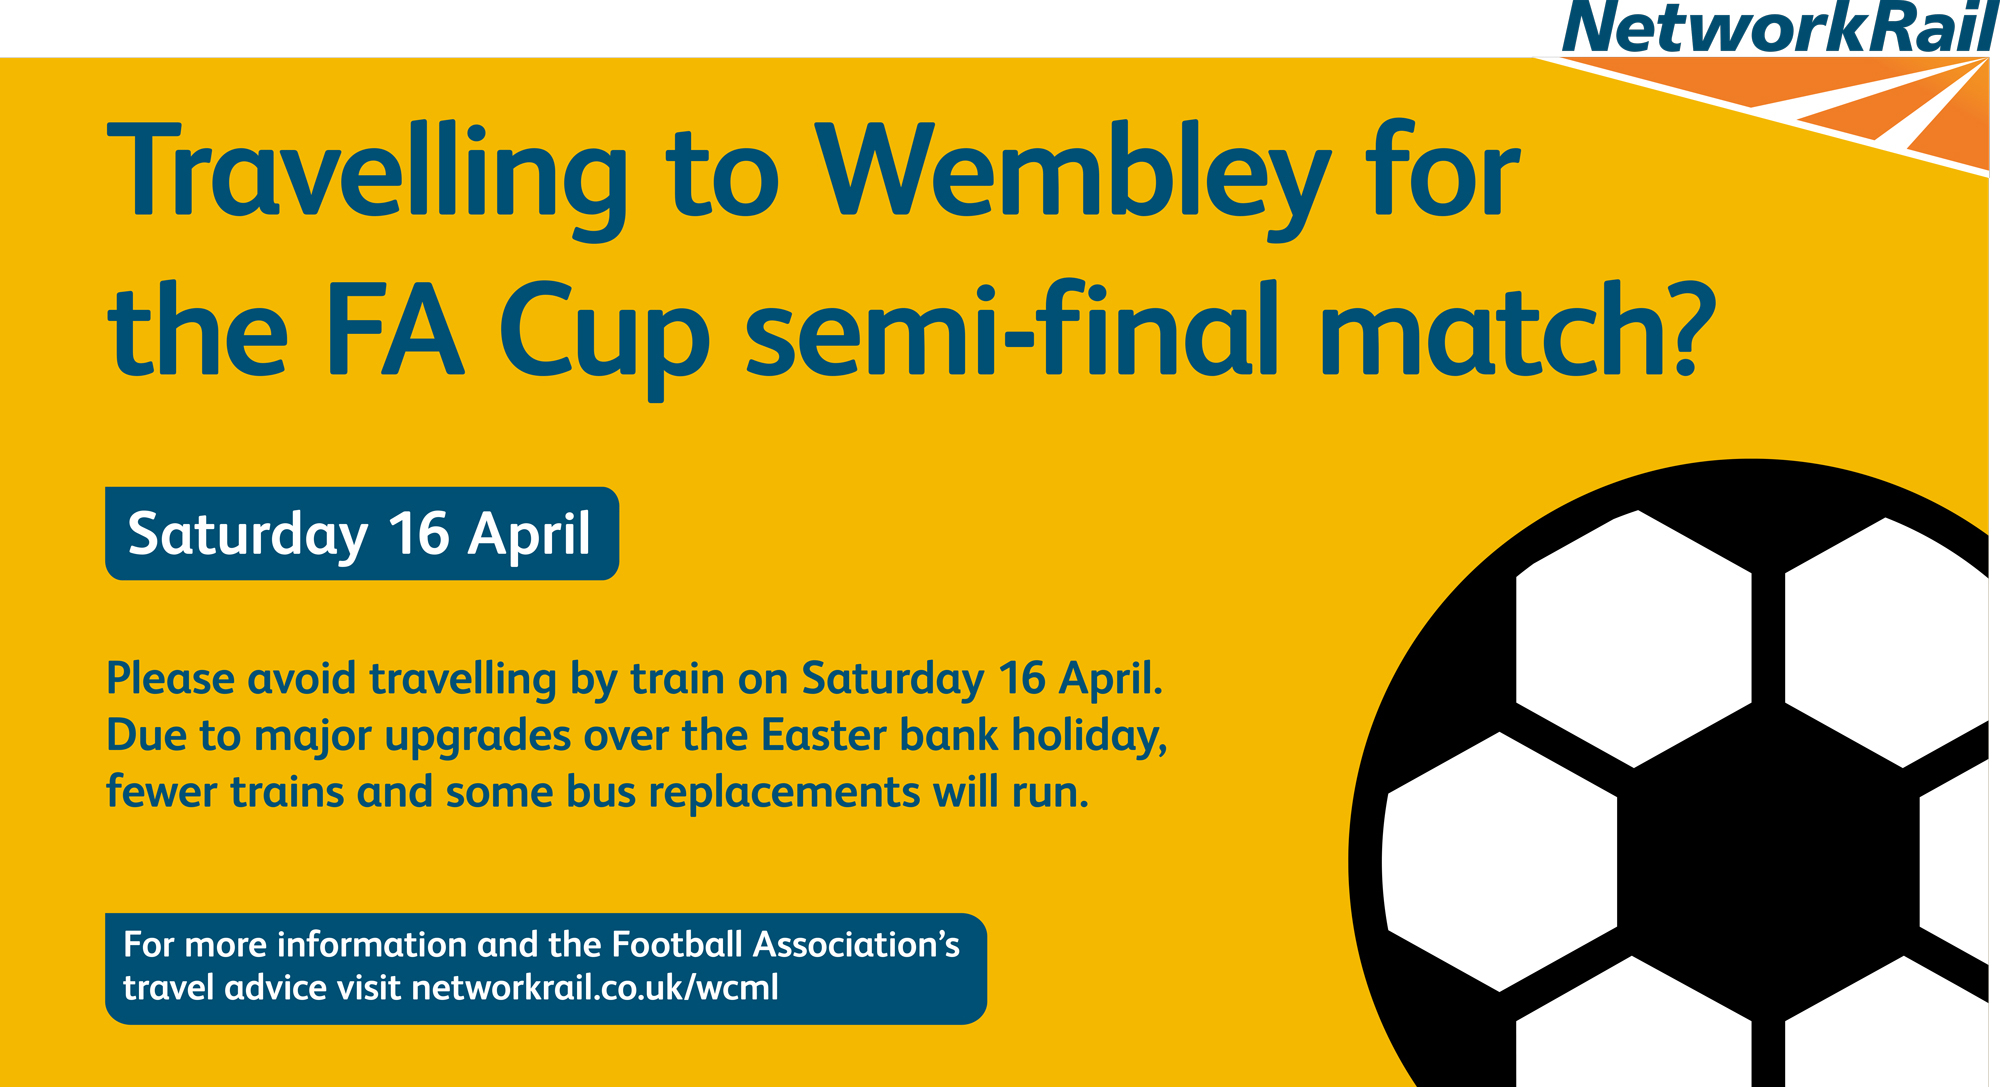The height and width of the screenshot is (1087, 2000).
Task: Click "For more information and the Football Association's" line
Action: coord(541,945)
